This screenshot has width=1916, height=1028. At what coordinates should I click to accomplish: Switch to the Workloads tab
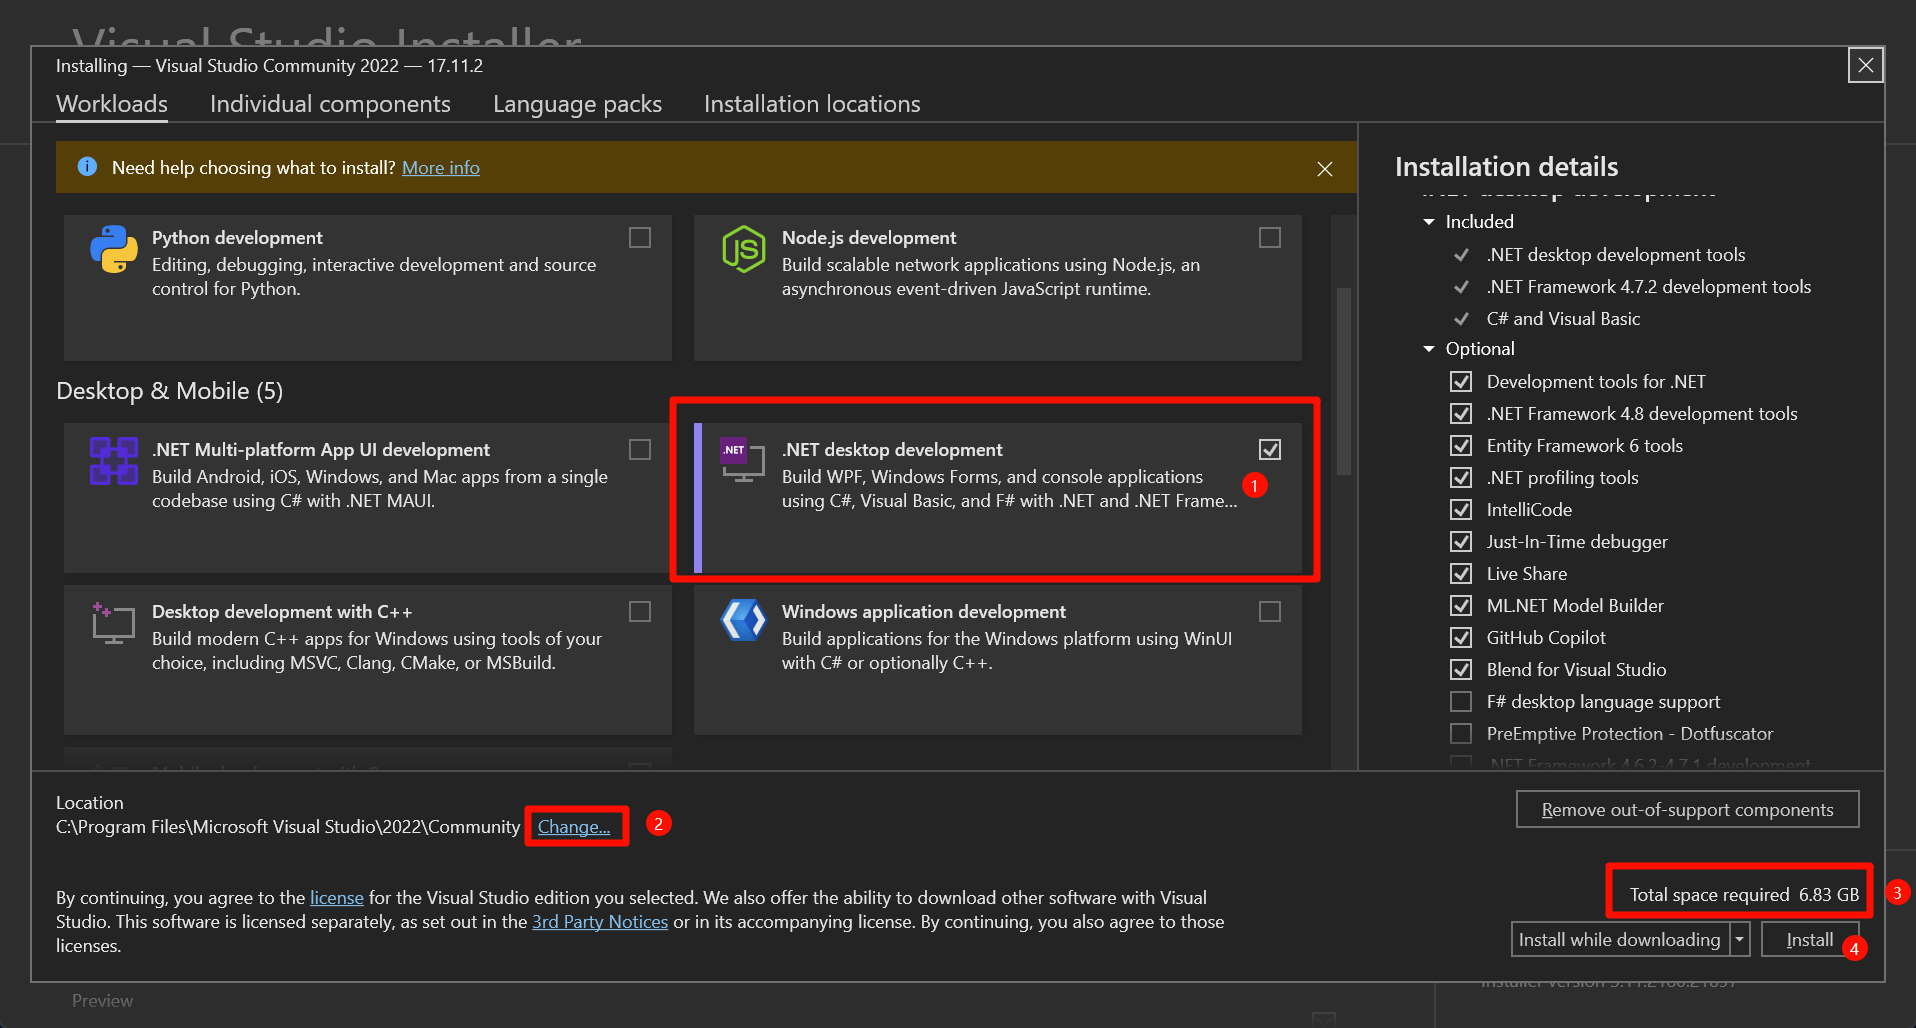pos(112,104)
